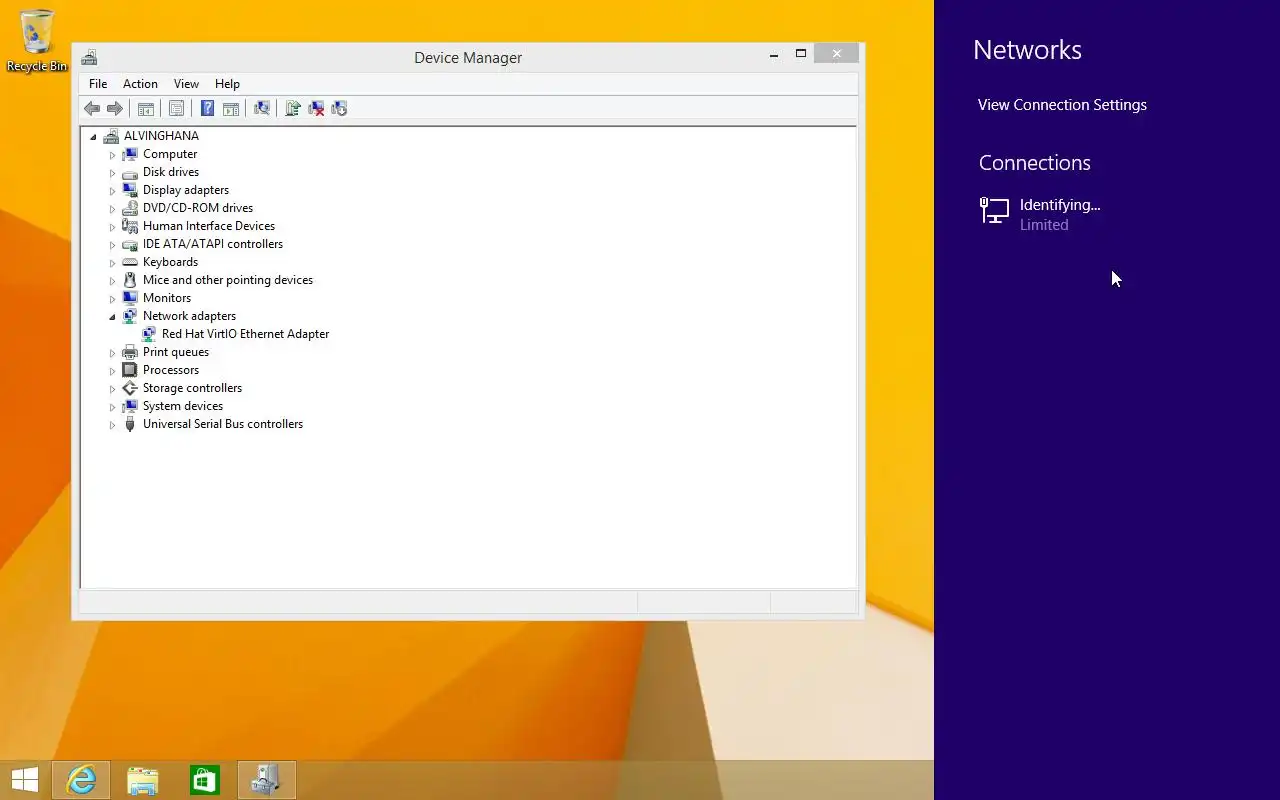Select the Display adapters label
The image size is (1280, 800).
click(186, 190)
